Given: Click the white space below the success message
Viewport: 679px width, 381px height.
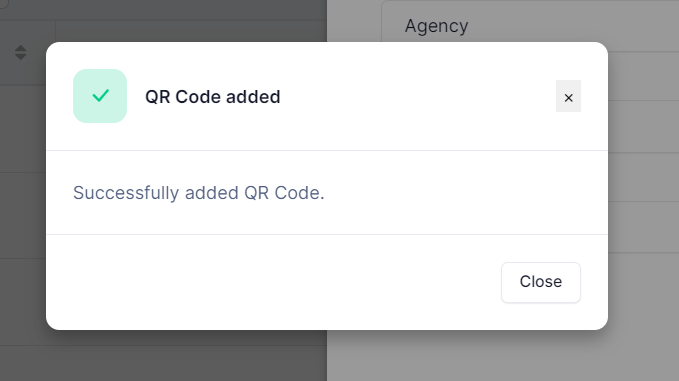Looking at the screenshot, I should point(327,219).
